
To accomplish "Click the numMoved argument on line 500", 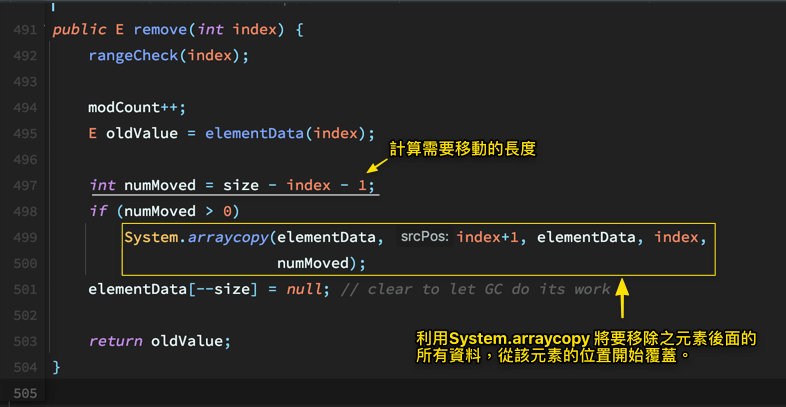I will [x=316, y=263].
